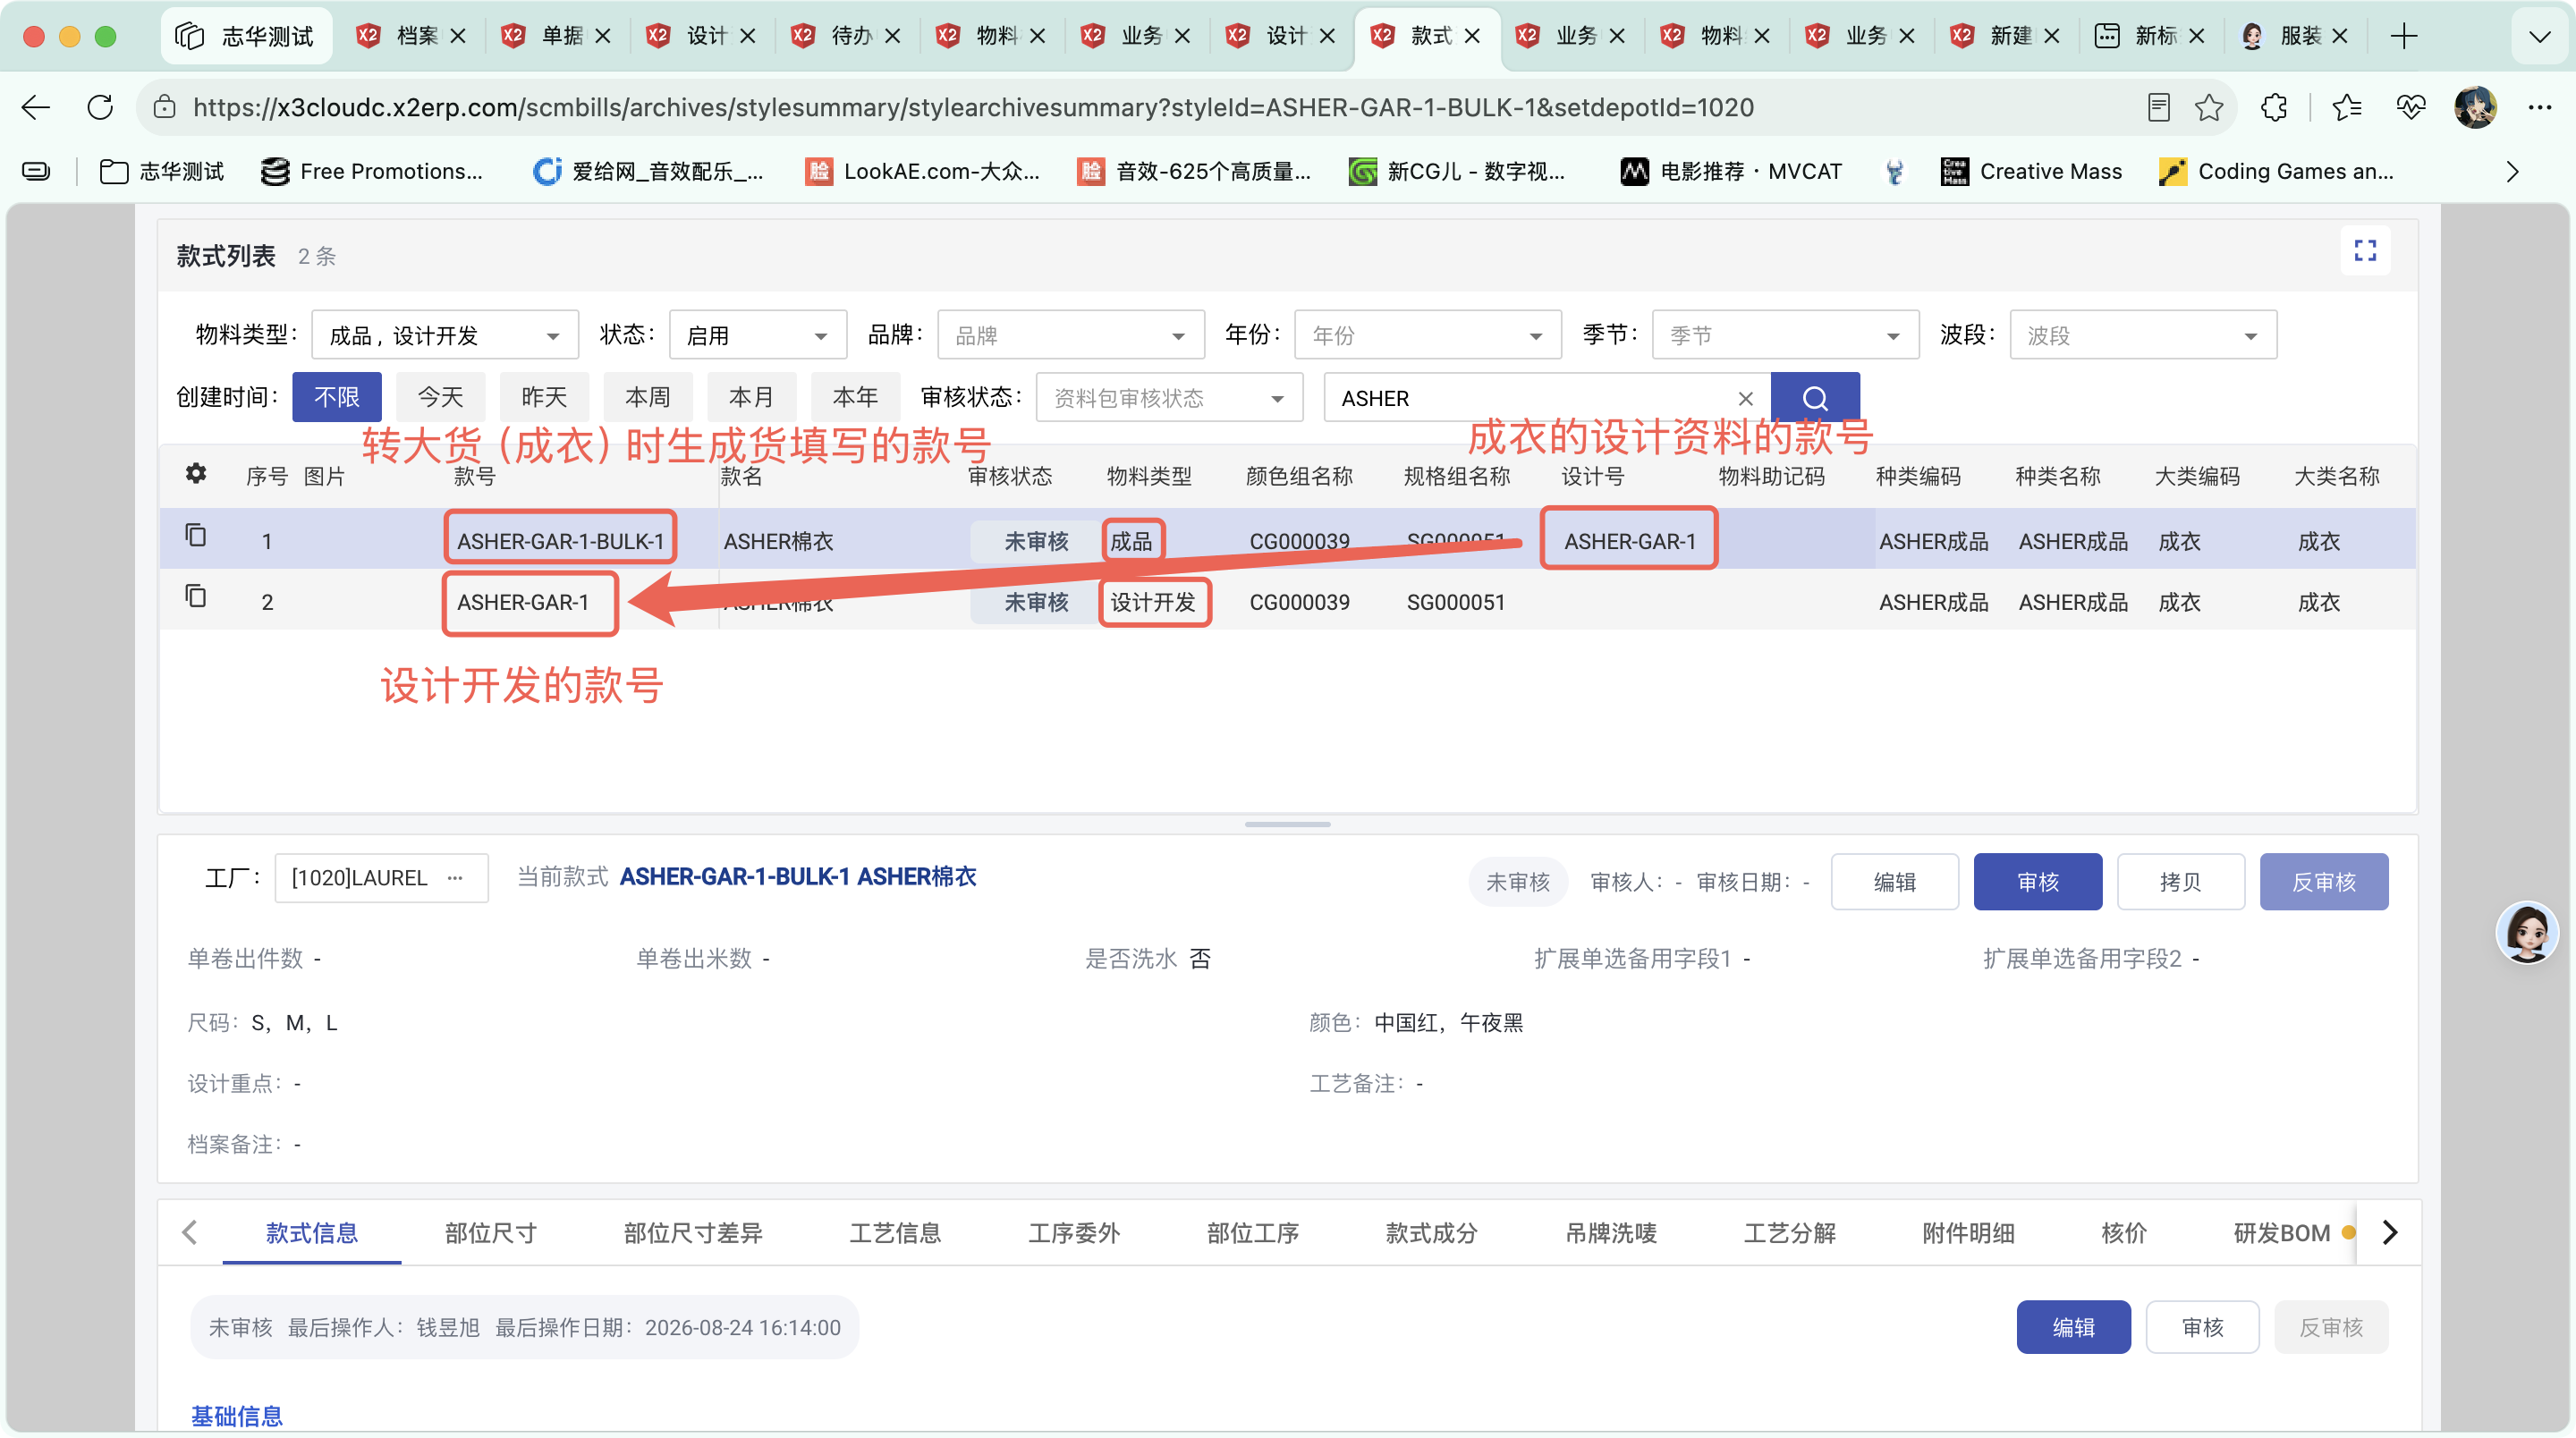Open the 年份 dropdown

tap(1428, 335)
